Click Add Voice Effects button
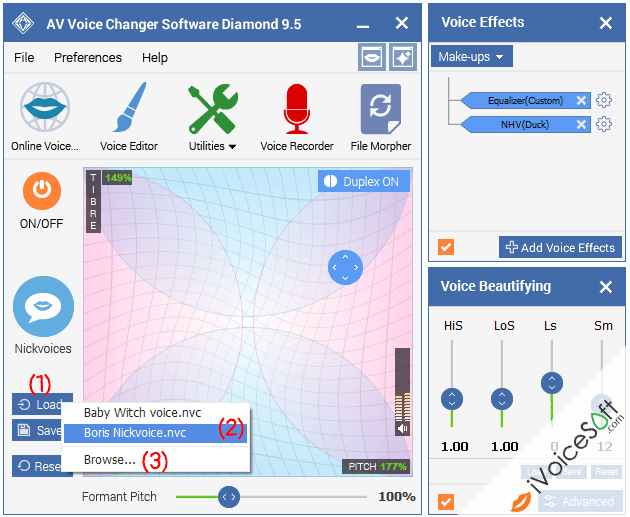Image resolution: width=630 pixels, height=517 pixels. coord(560,247)
